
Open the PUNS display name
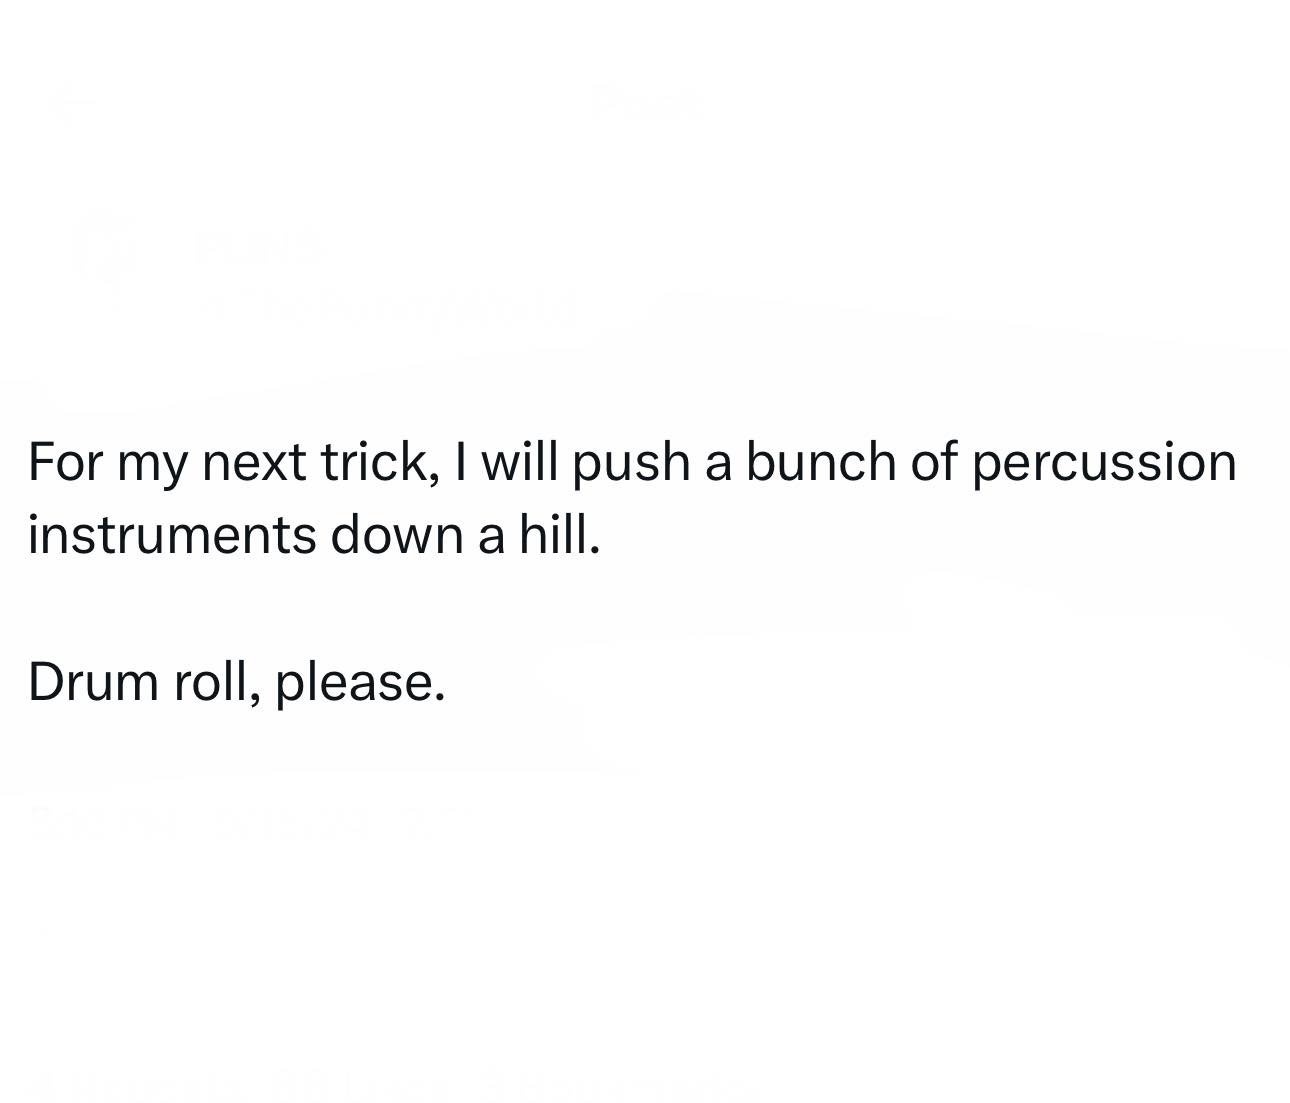[x=260, y=246]
